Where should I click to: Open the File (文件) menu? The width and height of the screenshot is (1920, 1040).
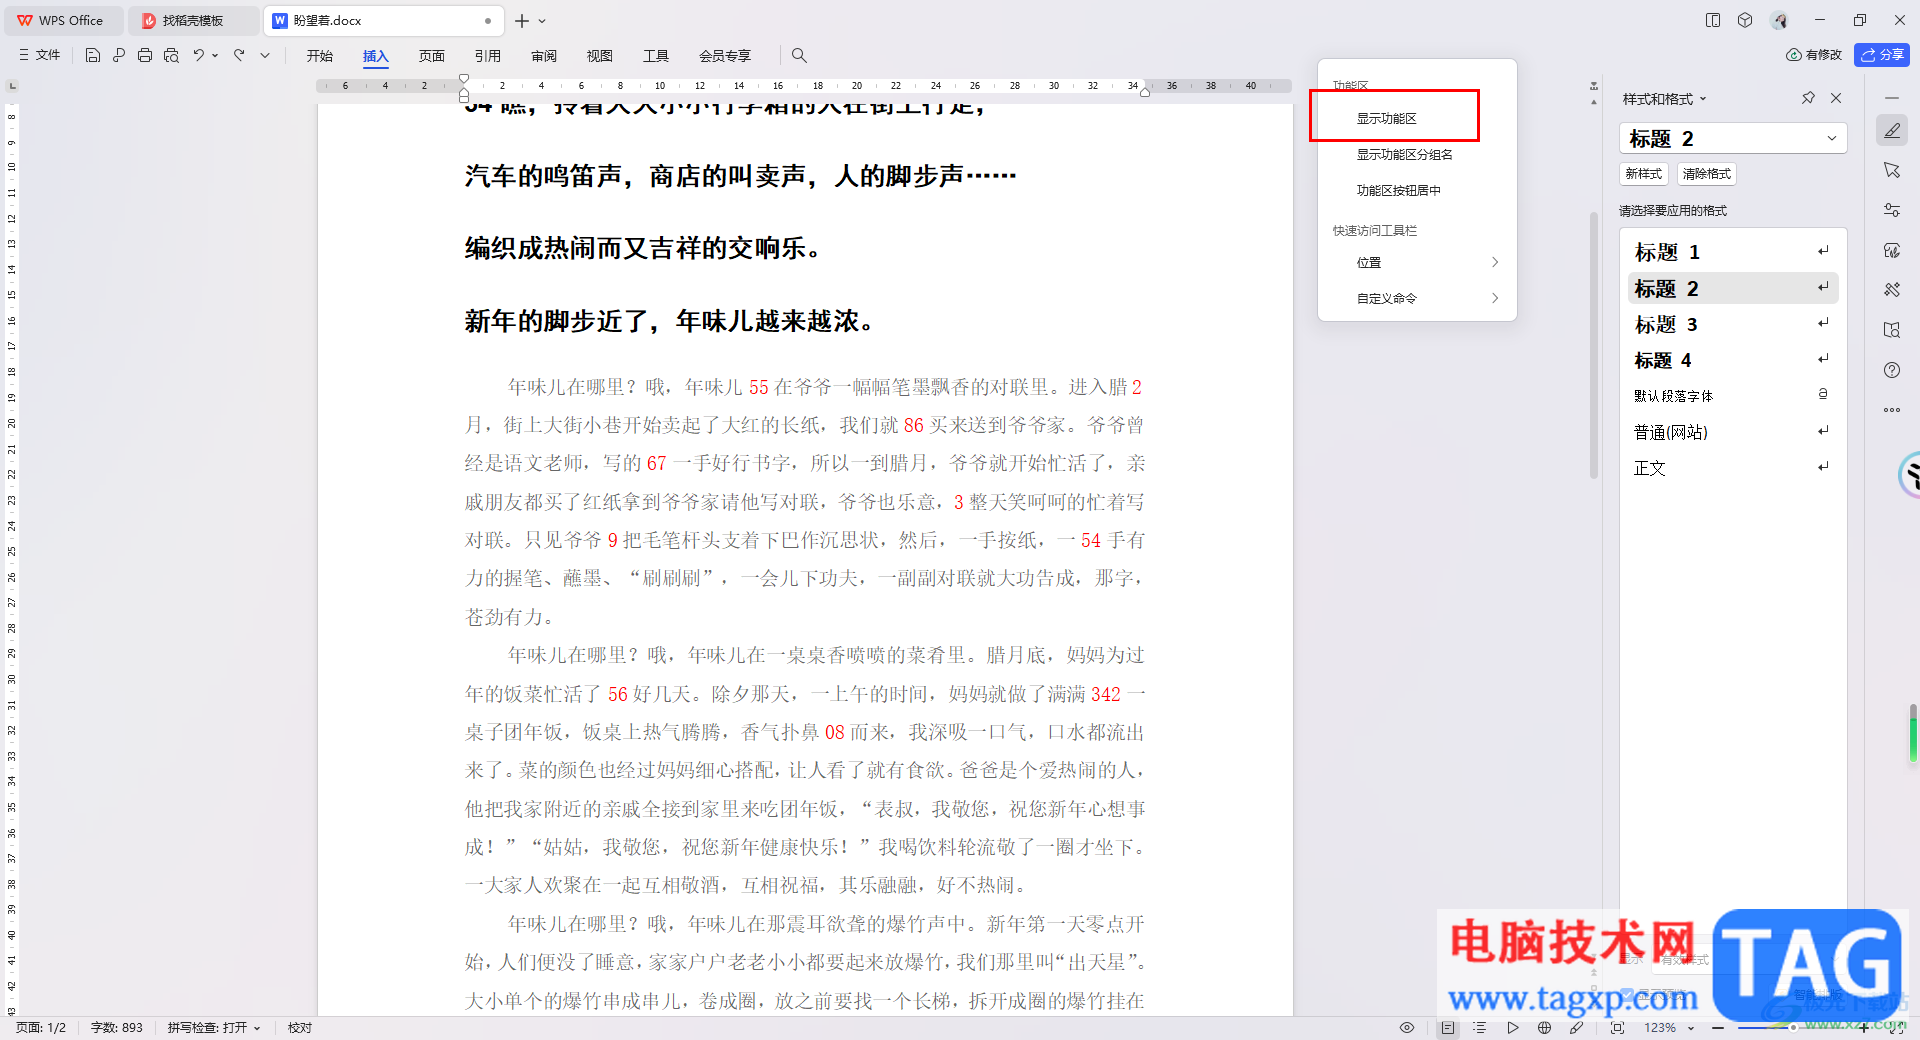[40, 56]
